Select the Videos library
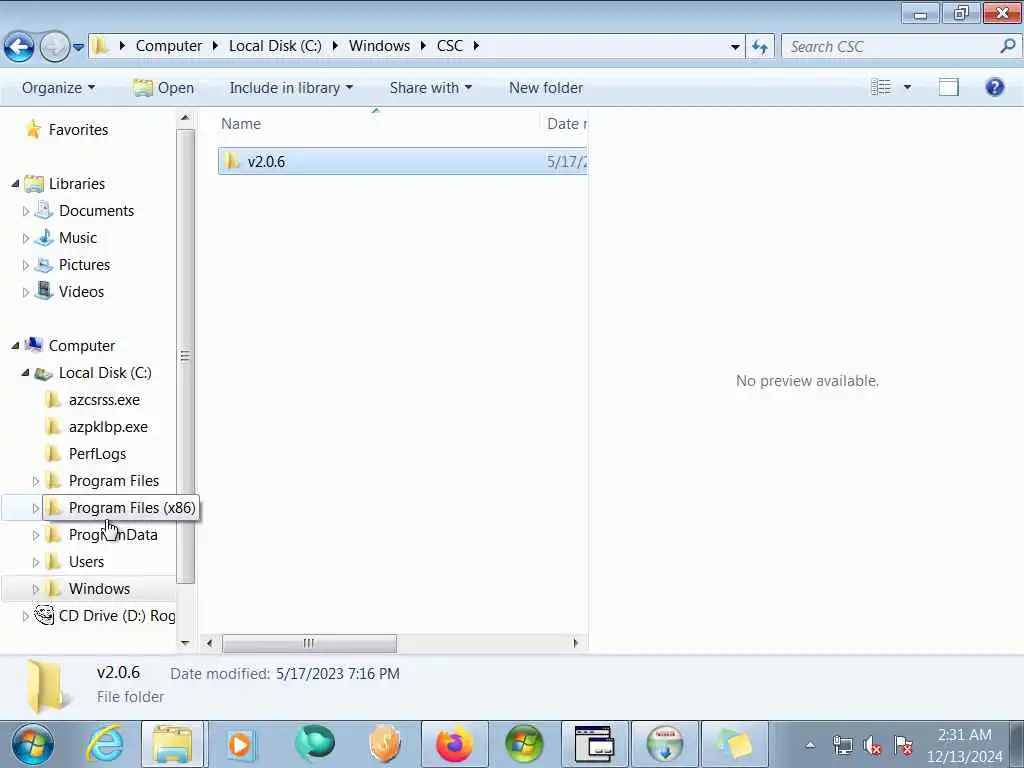The height and width of the screenshot is (768, 1024). (81, 291)
